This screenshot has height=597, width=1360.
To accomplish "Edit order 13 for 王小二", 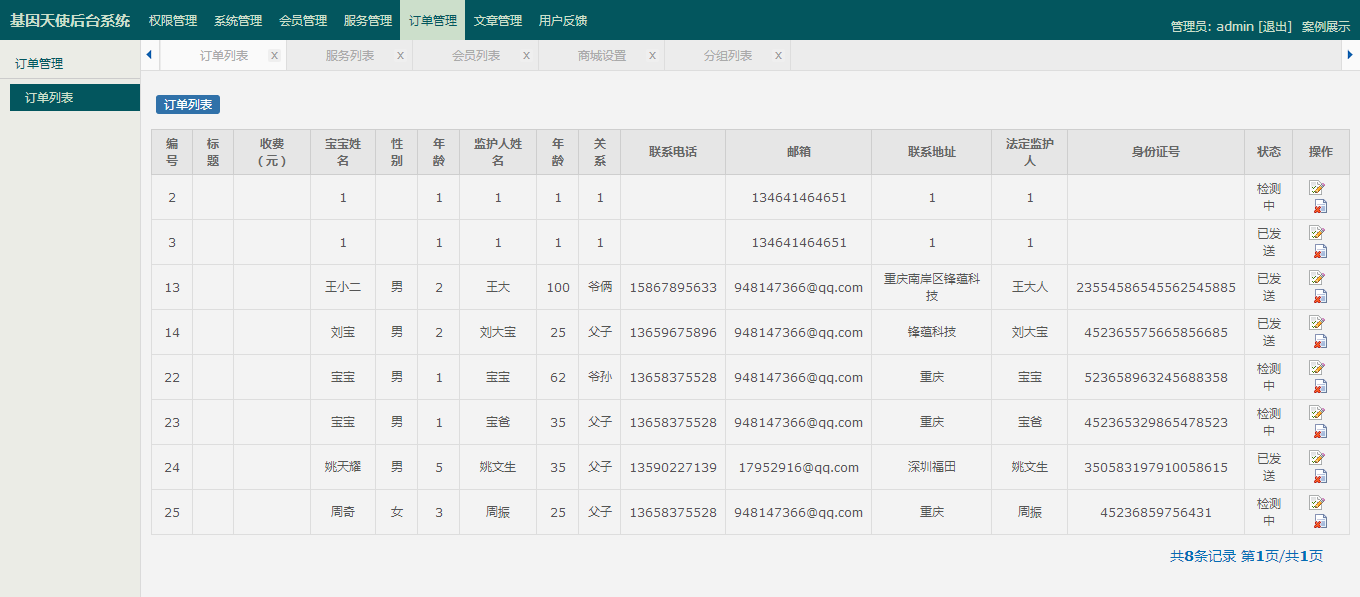I will click(x=1317, y=277).
